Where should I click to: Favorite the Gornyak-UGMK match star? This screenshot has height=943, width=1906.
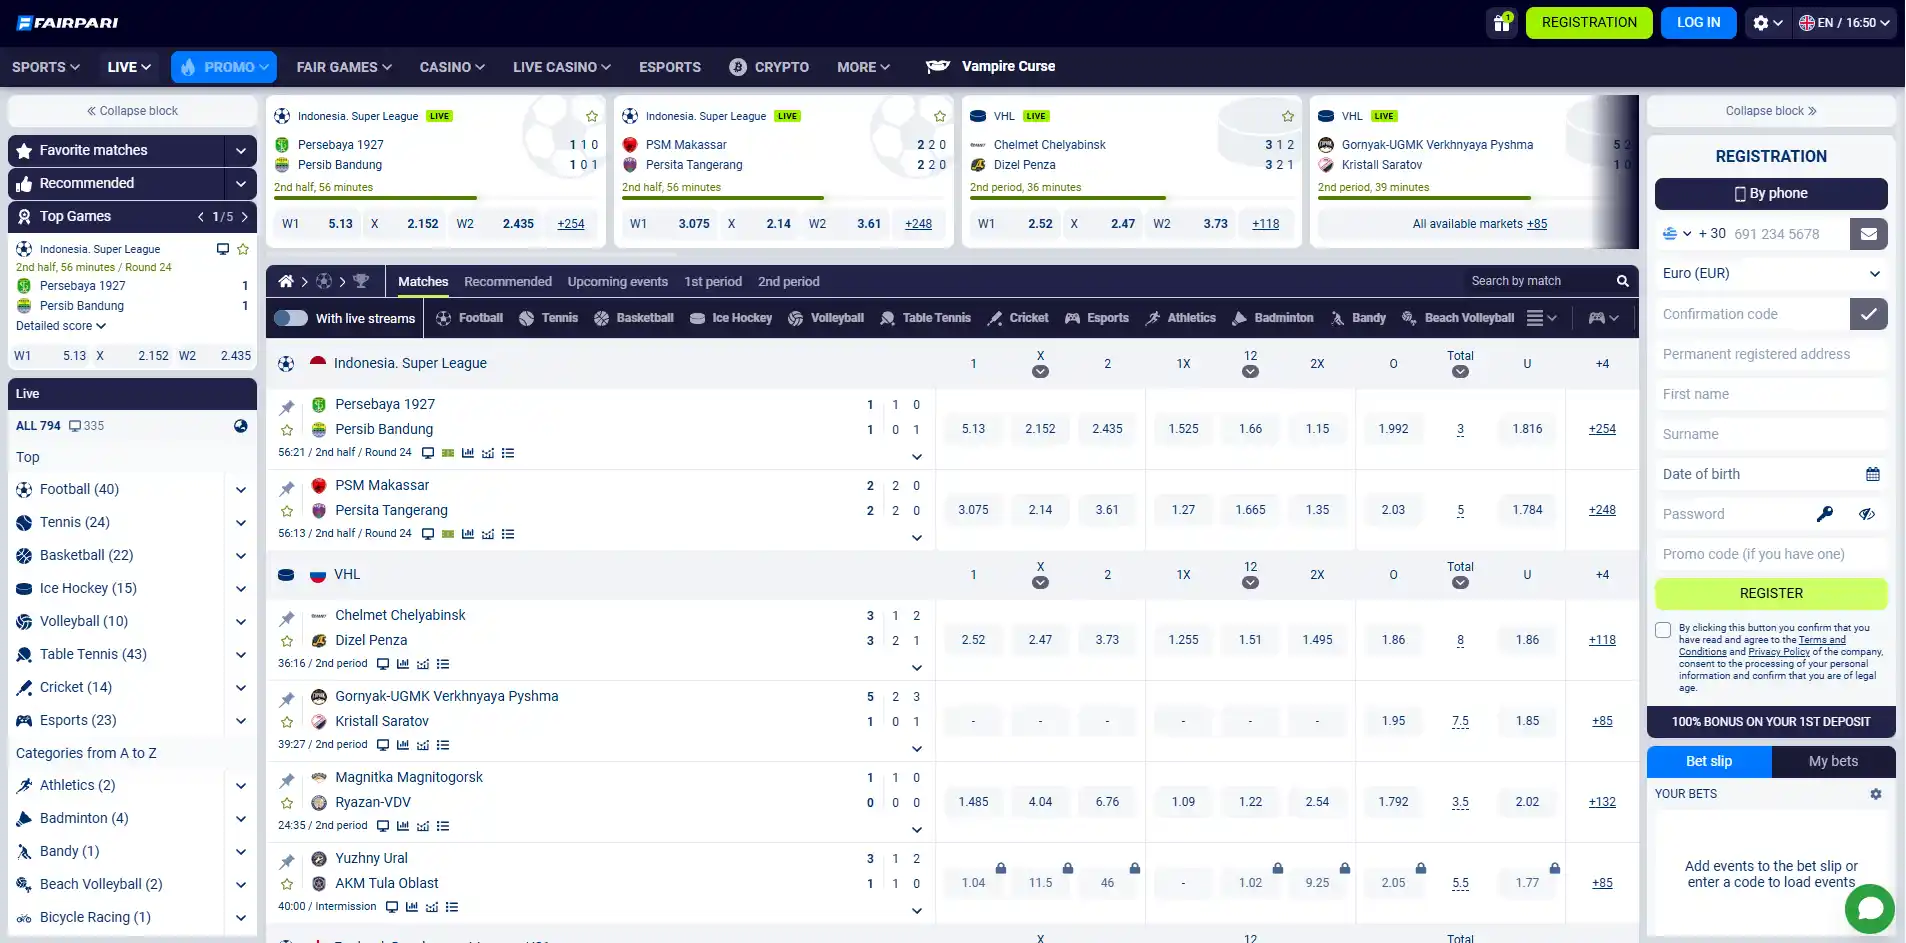(x=287, y=723)
